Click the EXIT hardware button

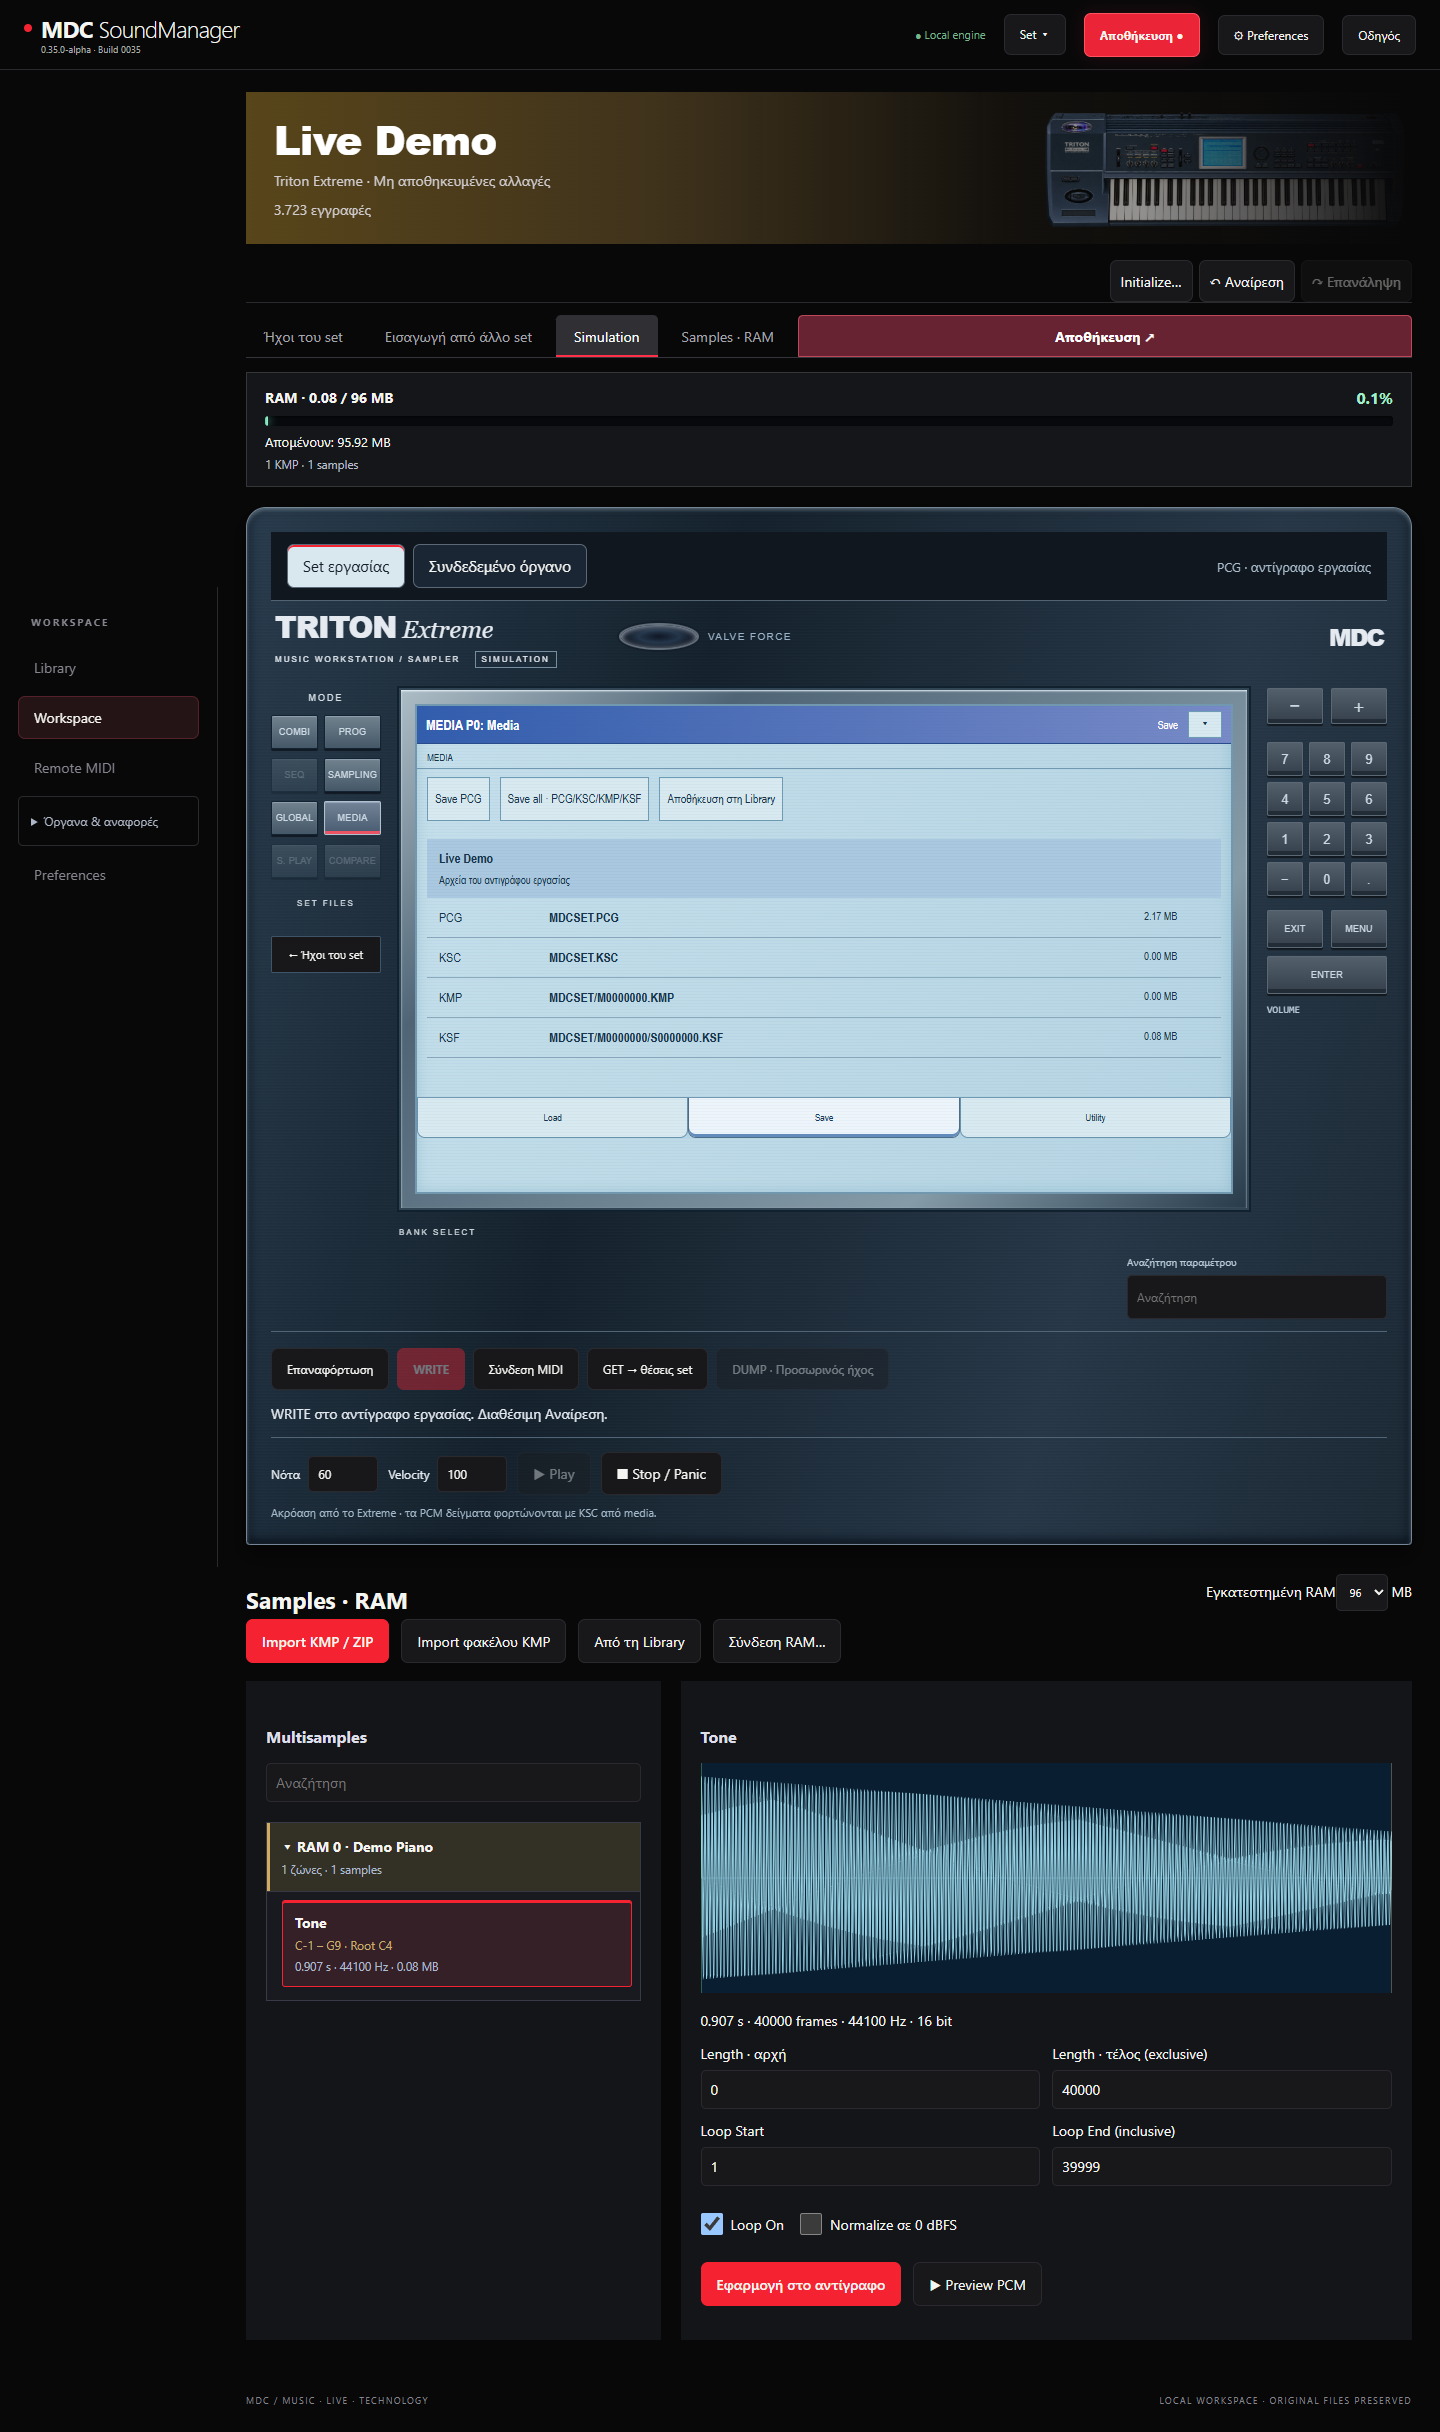click(x=1294, y=928)
